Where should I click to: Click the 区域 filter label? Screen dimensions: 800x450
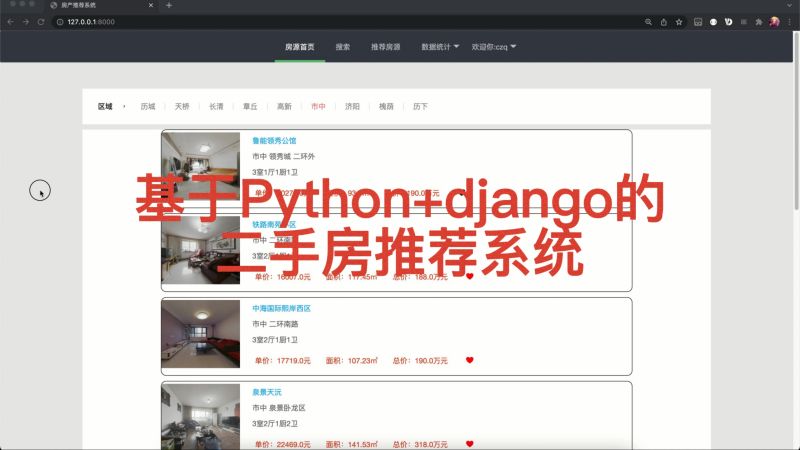click(x=105, y=106)
